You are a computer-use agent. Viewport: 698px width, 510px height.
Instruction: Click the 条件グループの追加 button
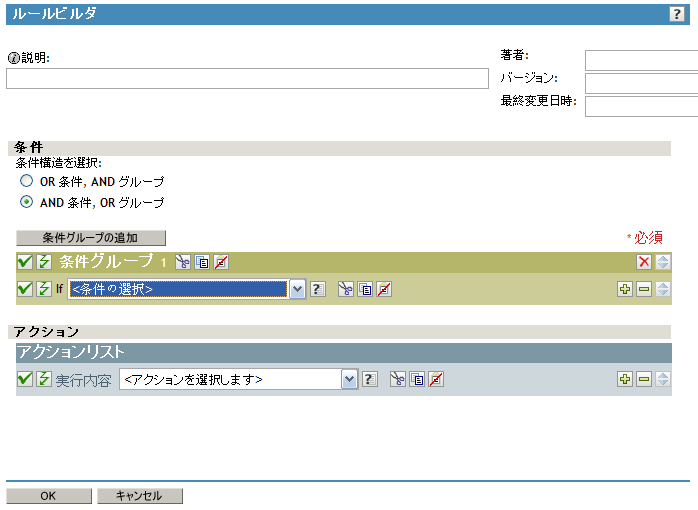point(91,238)
